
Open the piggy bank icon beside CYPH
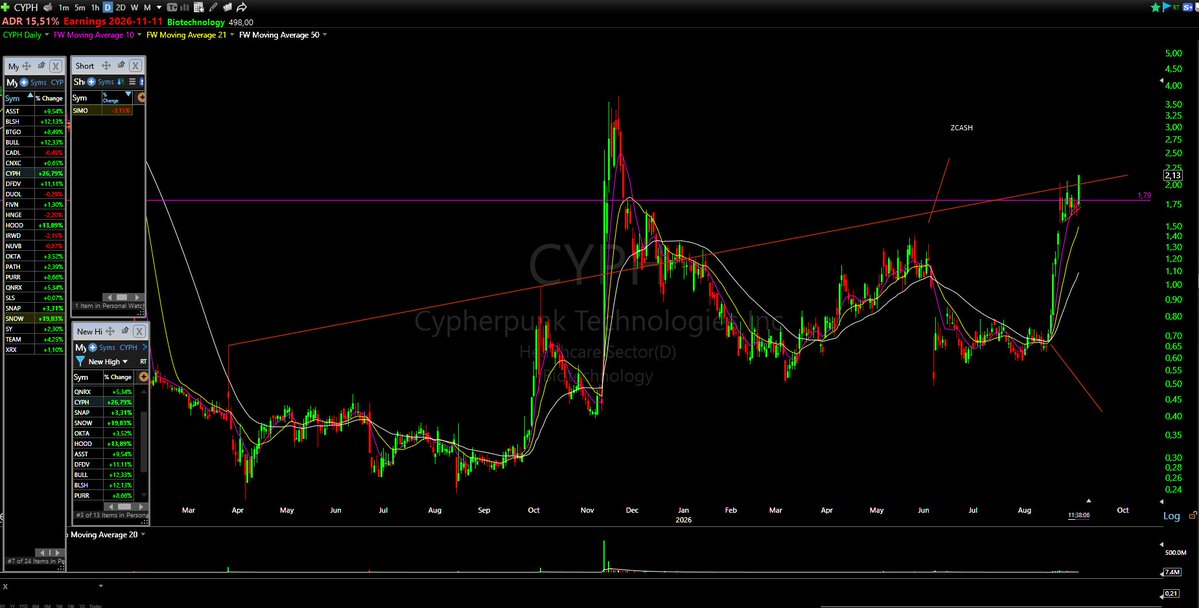coord(47,8)
